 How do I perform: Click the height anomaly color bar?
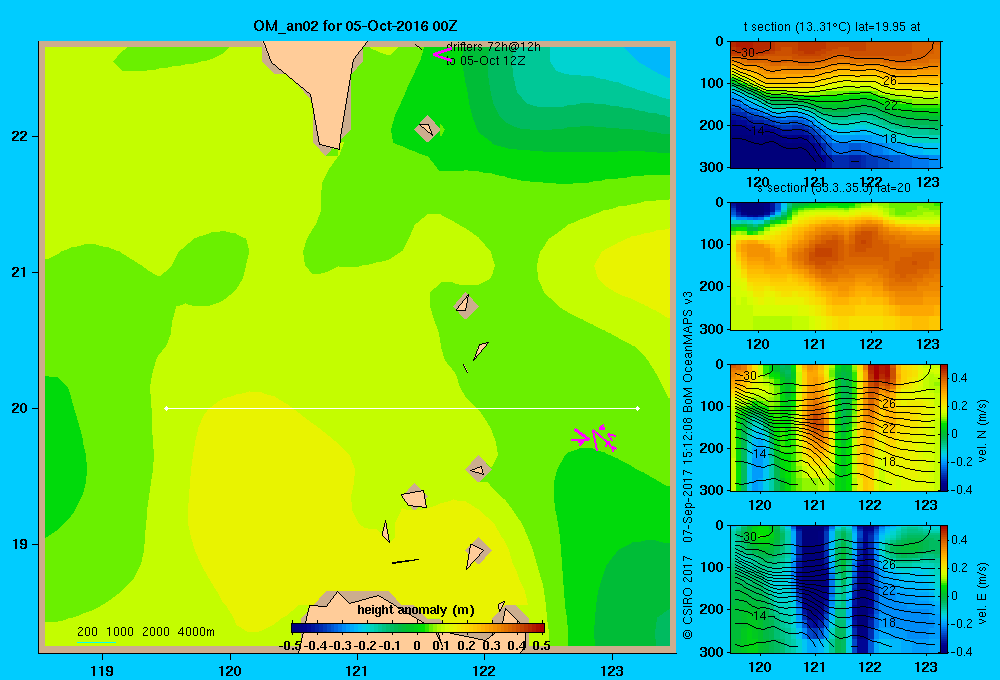pos(417,628)
